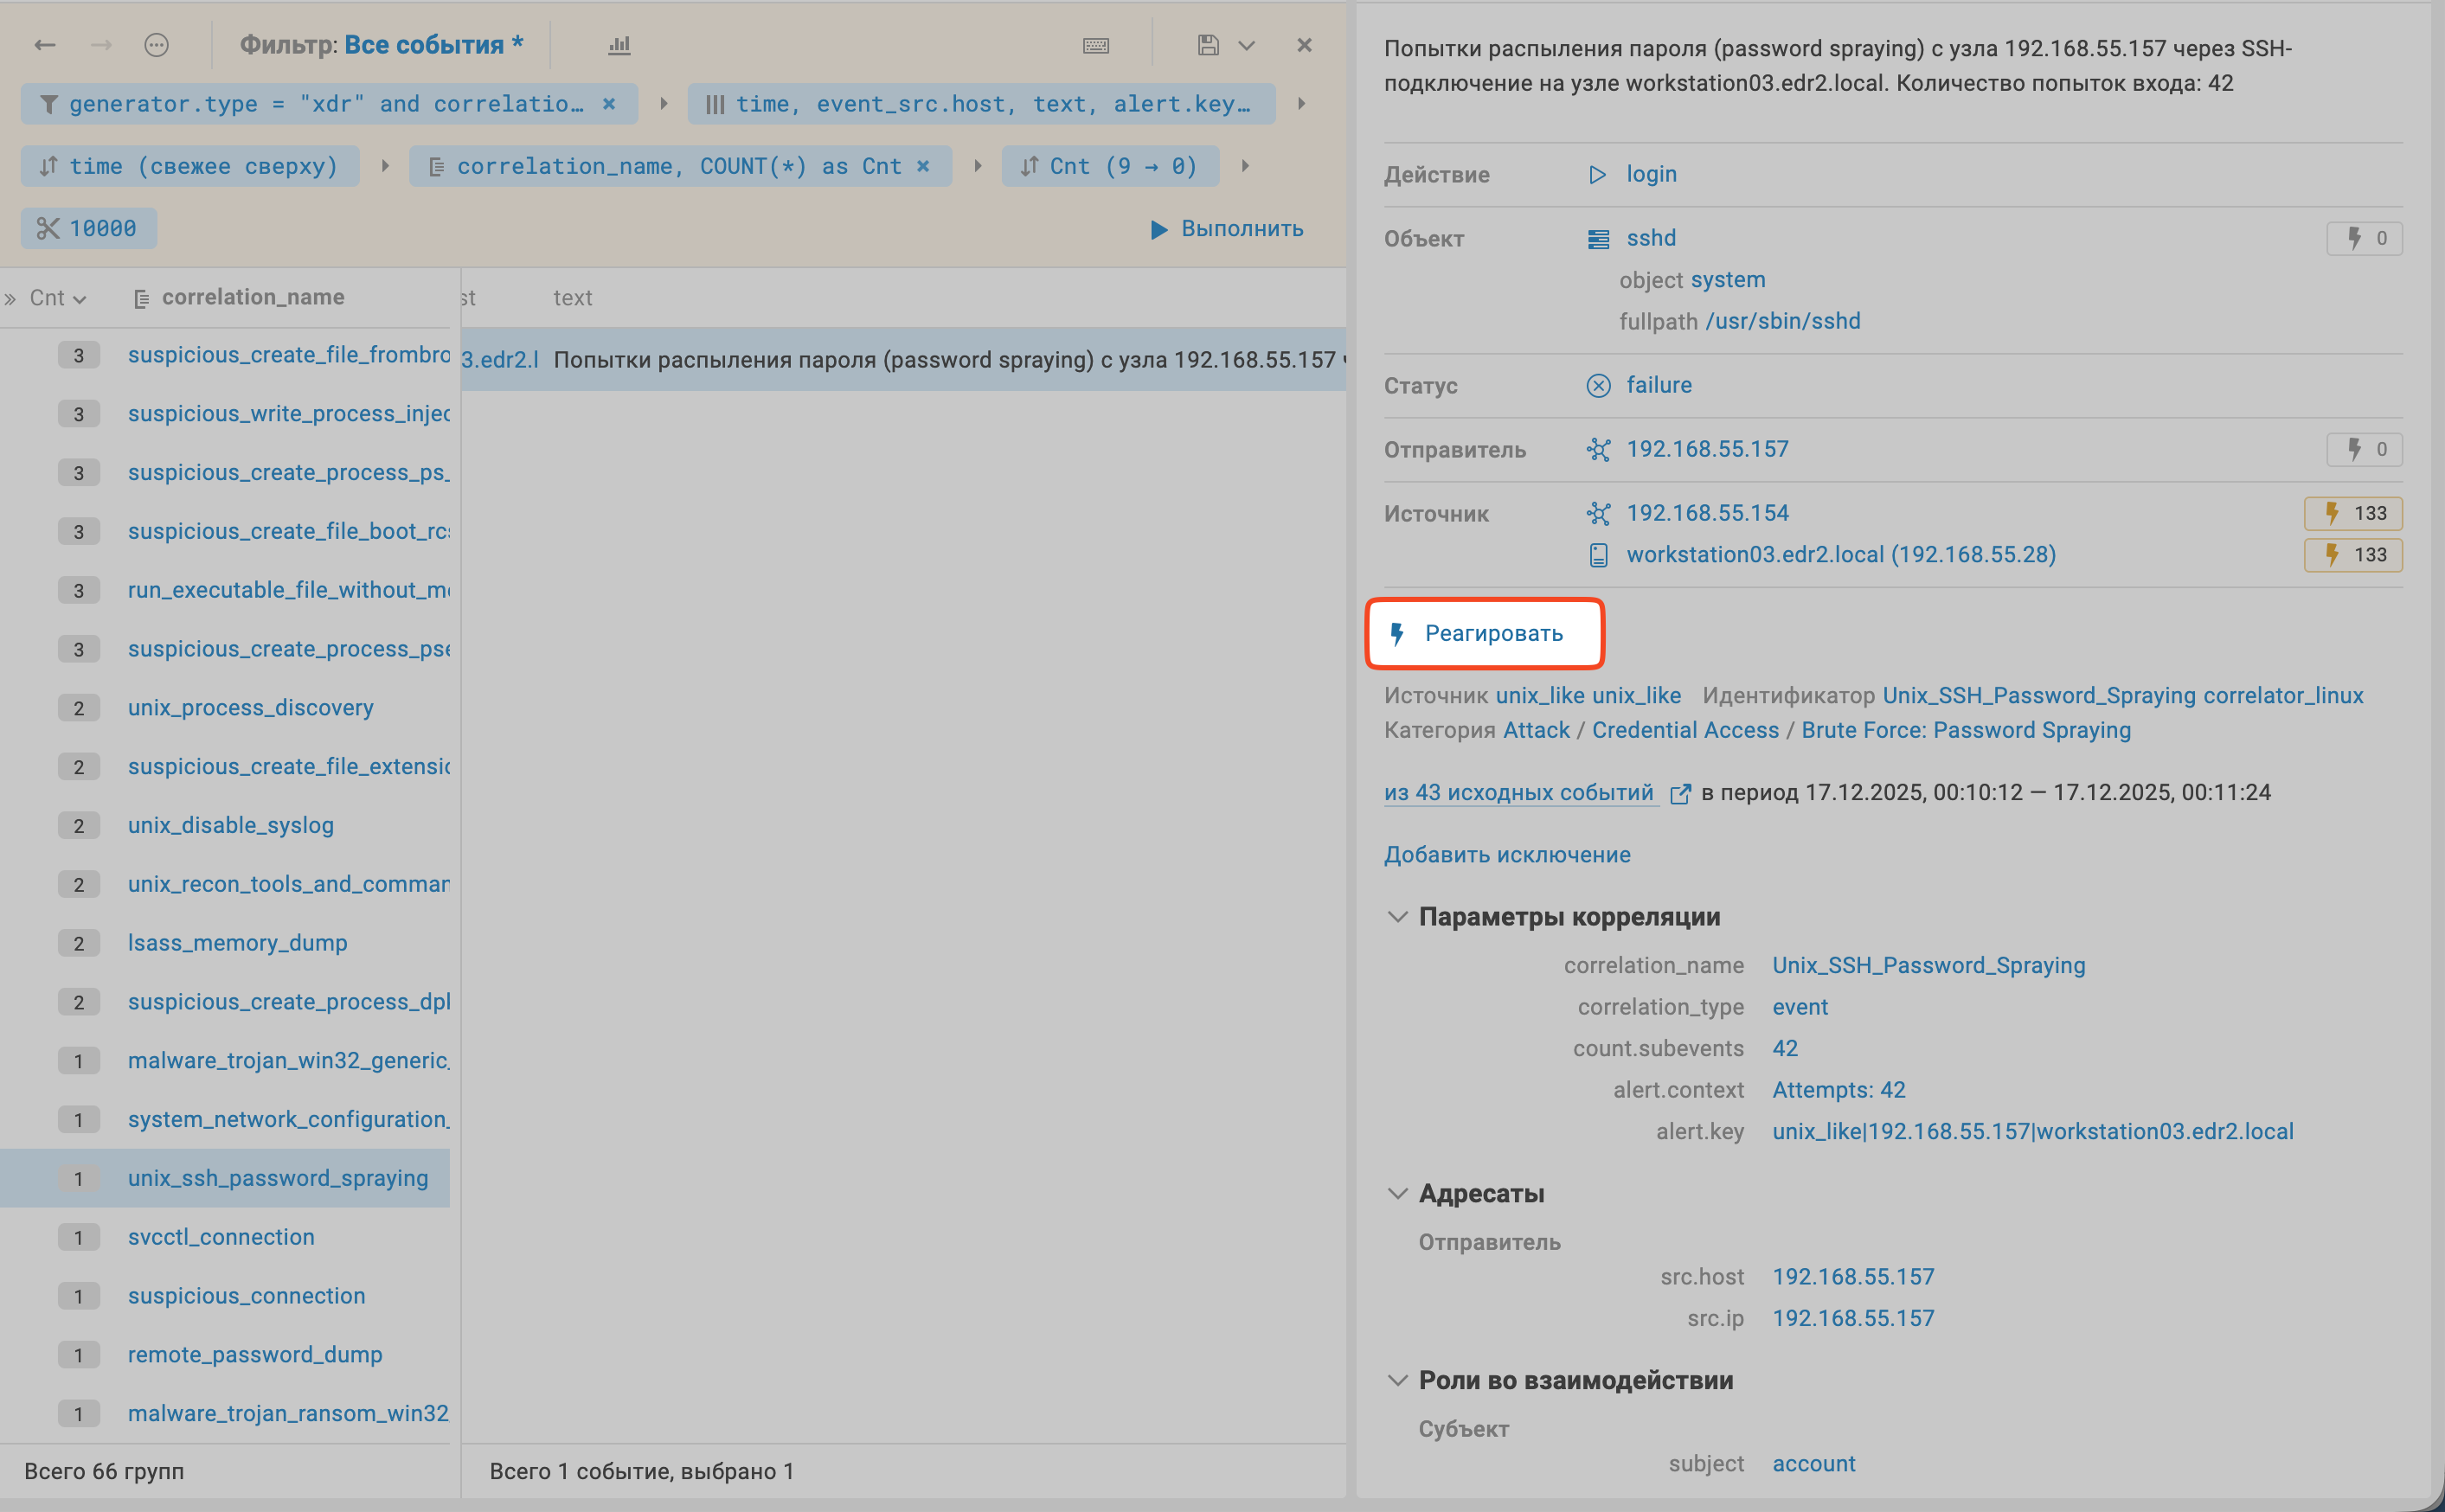Click the back navigation arrow
The width and height of the screenshot is (2445, 1512).
(x=44, y=45)
